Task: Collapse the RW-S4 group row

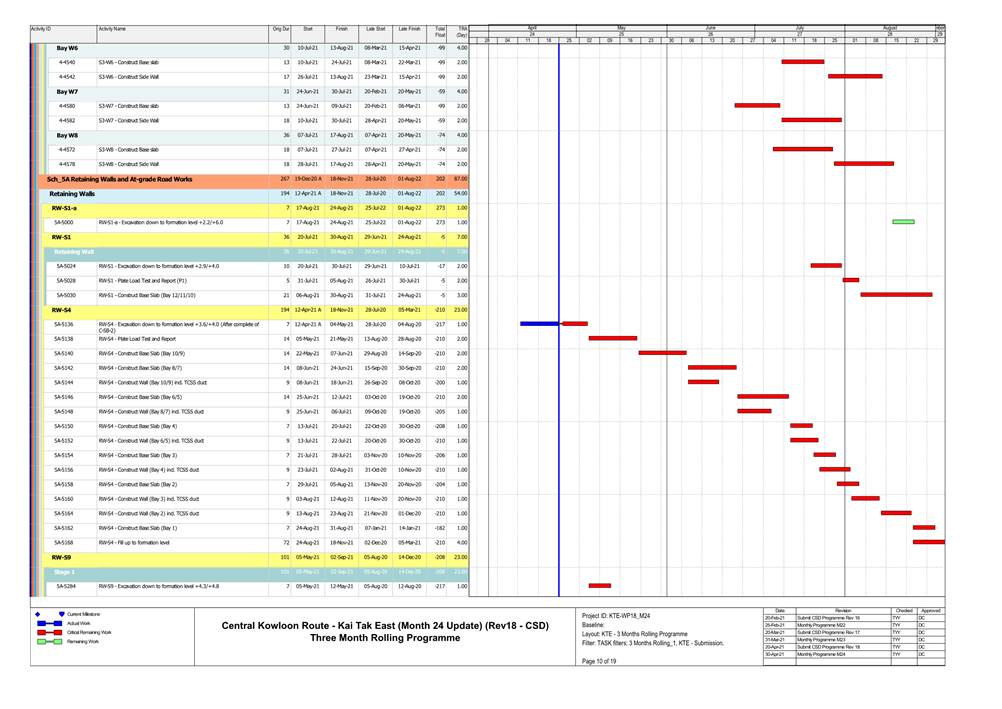Action: (61, 310)
